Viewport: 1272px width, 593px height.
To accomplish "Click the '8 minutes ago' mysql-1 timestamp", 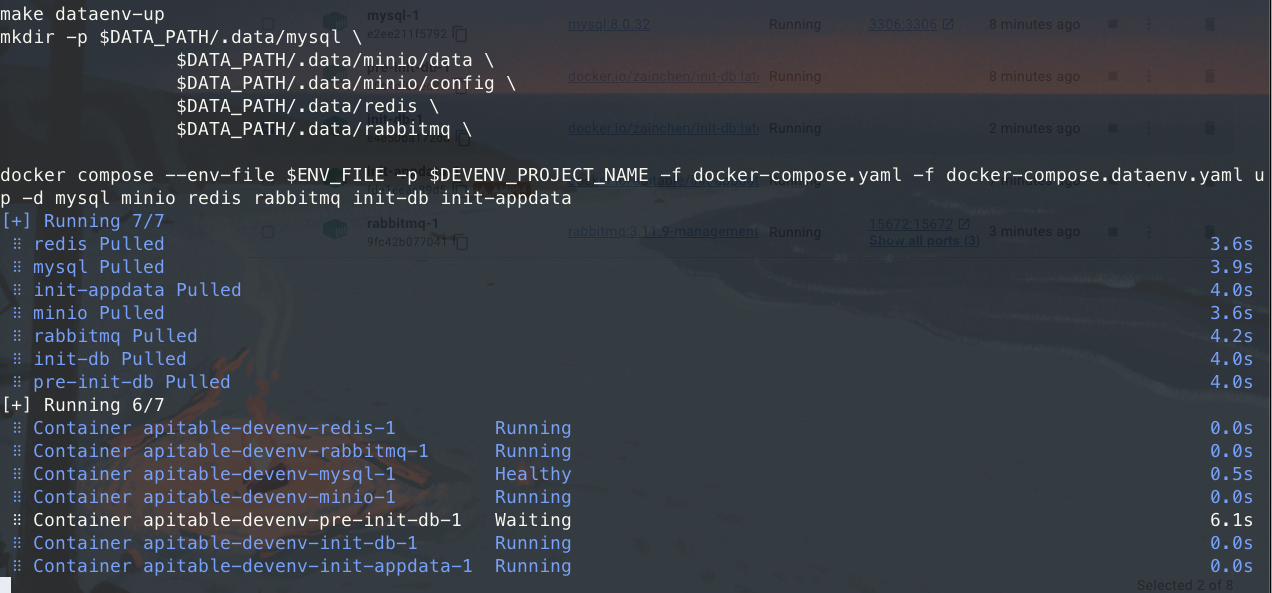I will point(1034,24).
